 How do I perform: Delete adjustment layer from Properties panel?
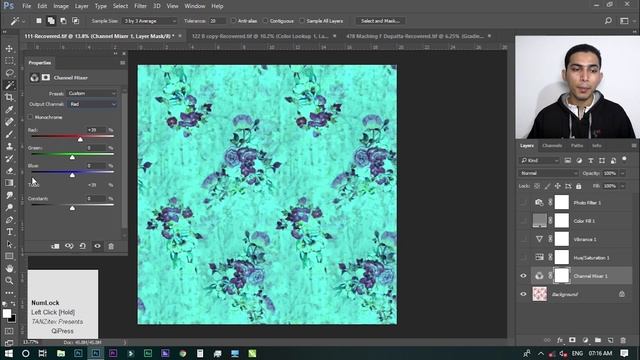(x=111, y=246)
